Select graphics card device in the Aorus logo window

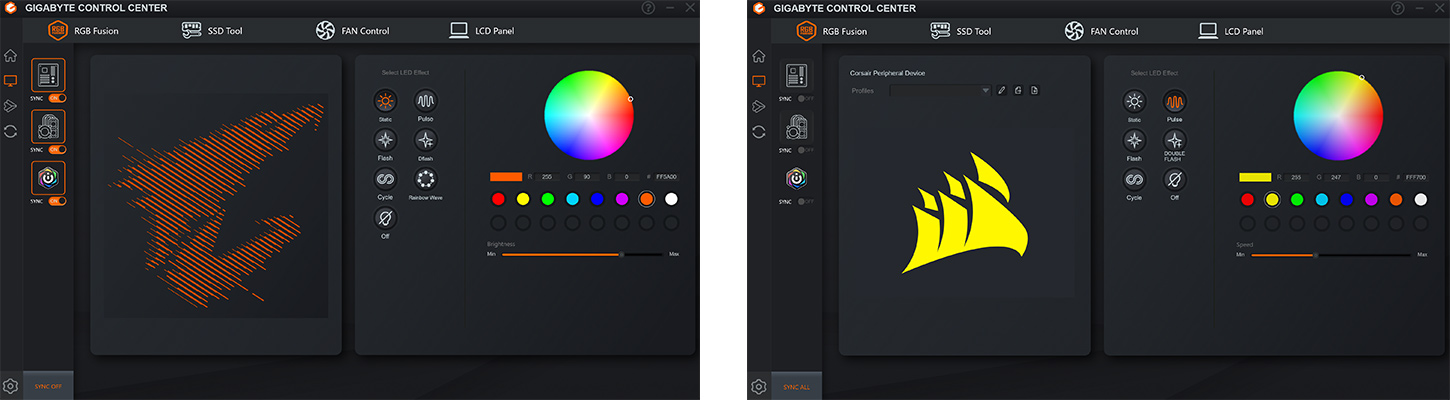tap(49, 126)
